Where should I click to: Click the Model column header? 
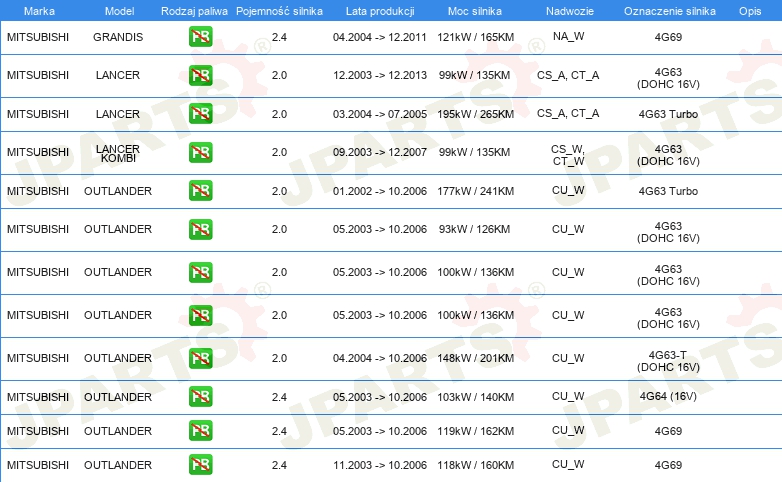pos(119,11)
